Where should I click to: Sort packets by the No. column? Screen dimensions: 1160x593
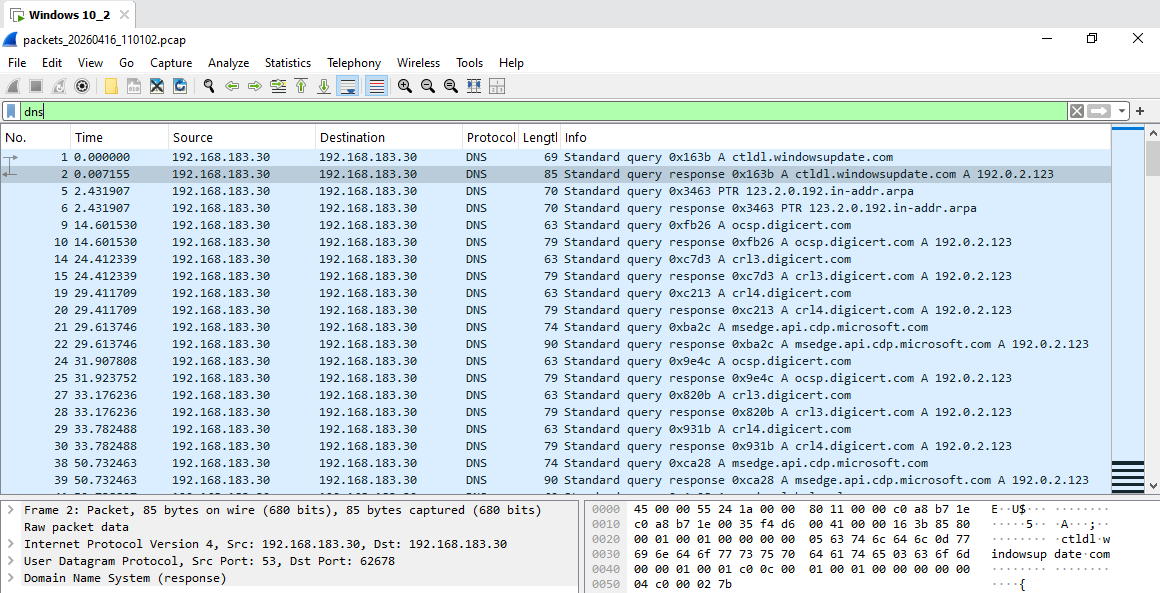pyautogui.click(x=36, y=138)
